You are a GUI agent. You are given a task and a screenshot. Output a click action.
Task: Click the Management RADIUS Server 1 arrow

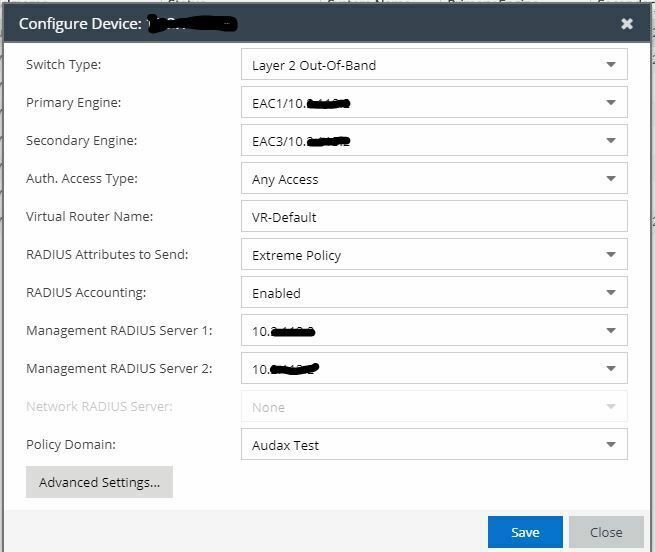pyautogui.click(x=610, y=331)
